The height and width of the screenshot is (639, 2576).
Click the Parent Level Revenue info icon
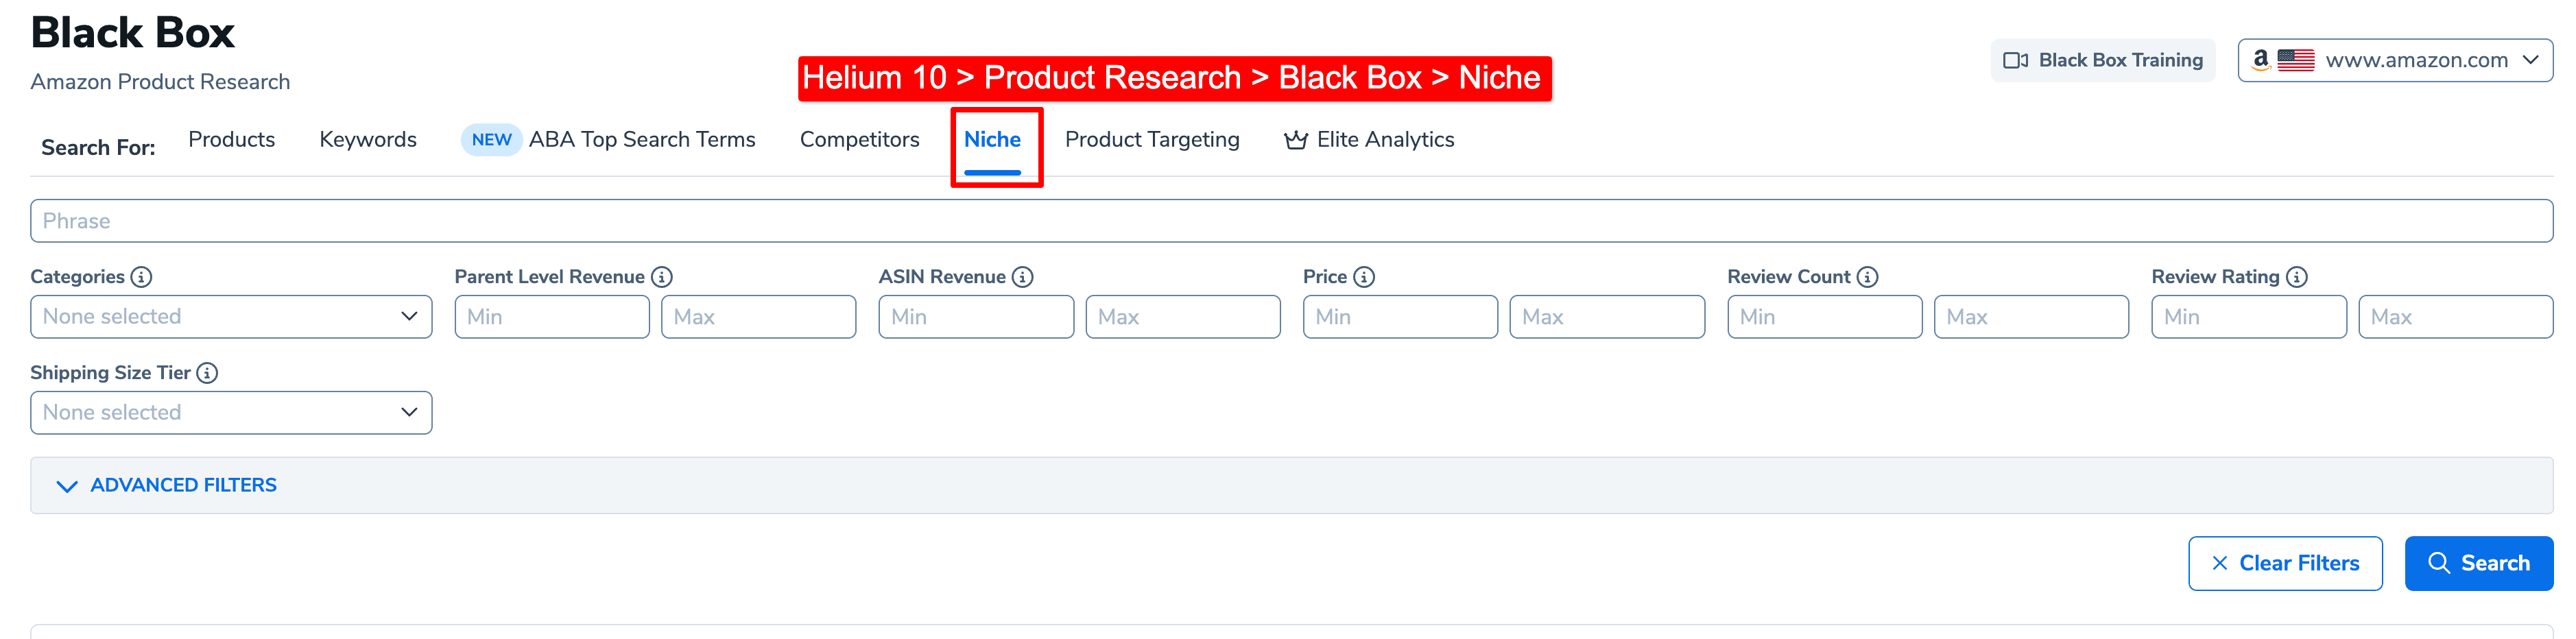coord(662,277)
